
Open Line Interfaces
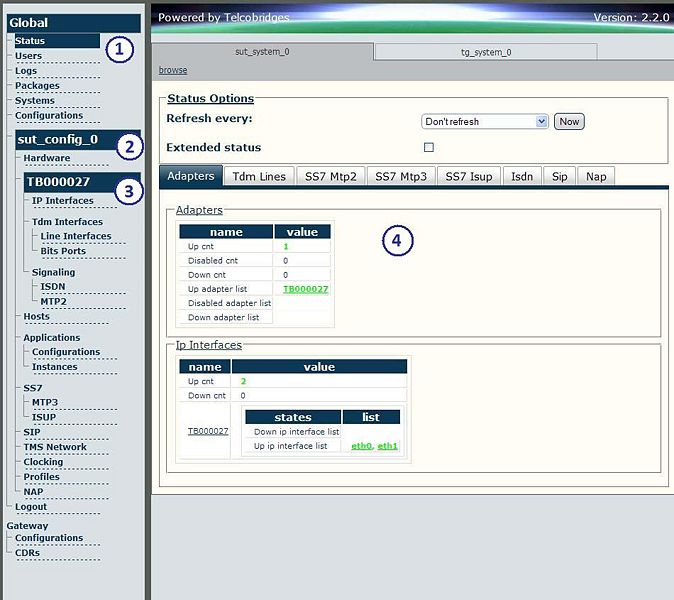tap(76, 236)
